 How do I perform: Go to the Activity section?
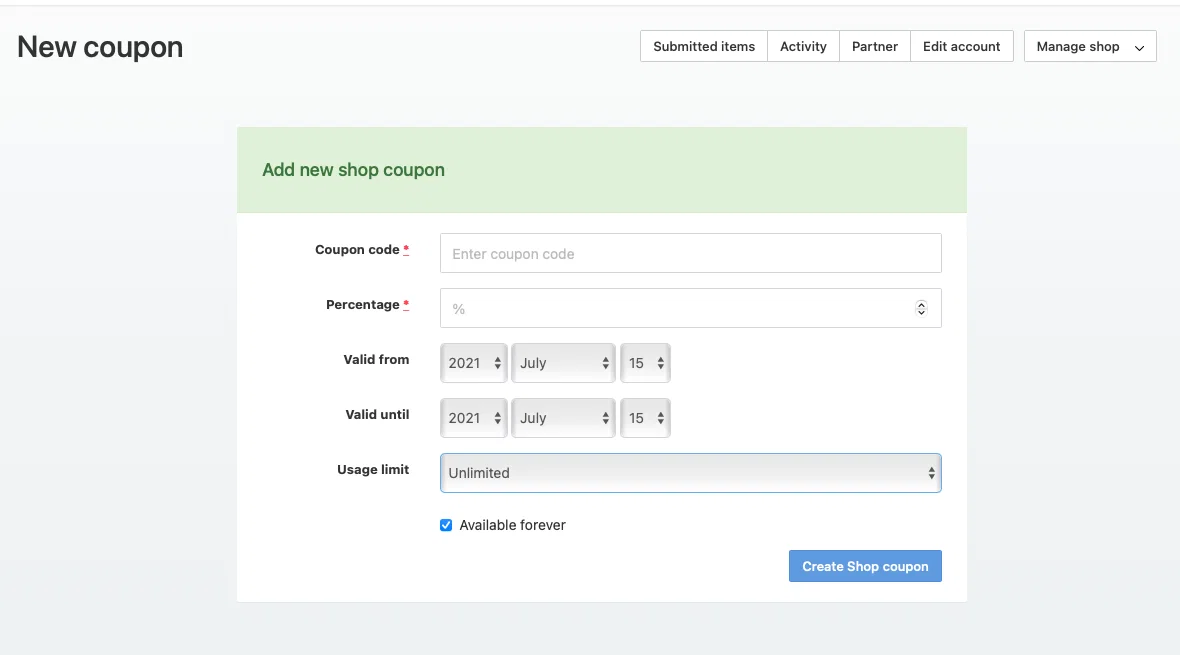(803, 47)
